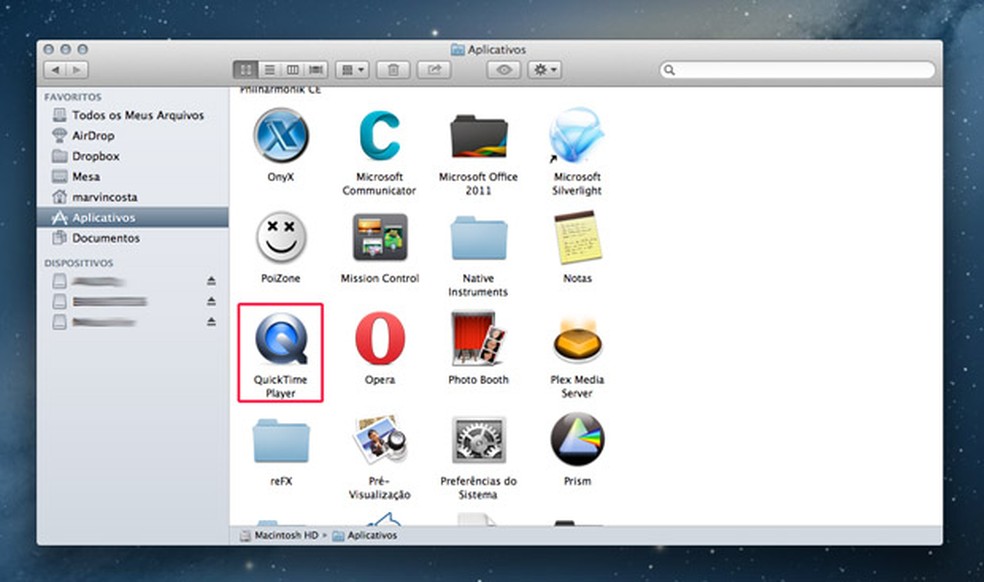Select Todos os Meus Arquivos in sidebar
The image size is (984, 582).
pos(132,115)
